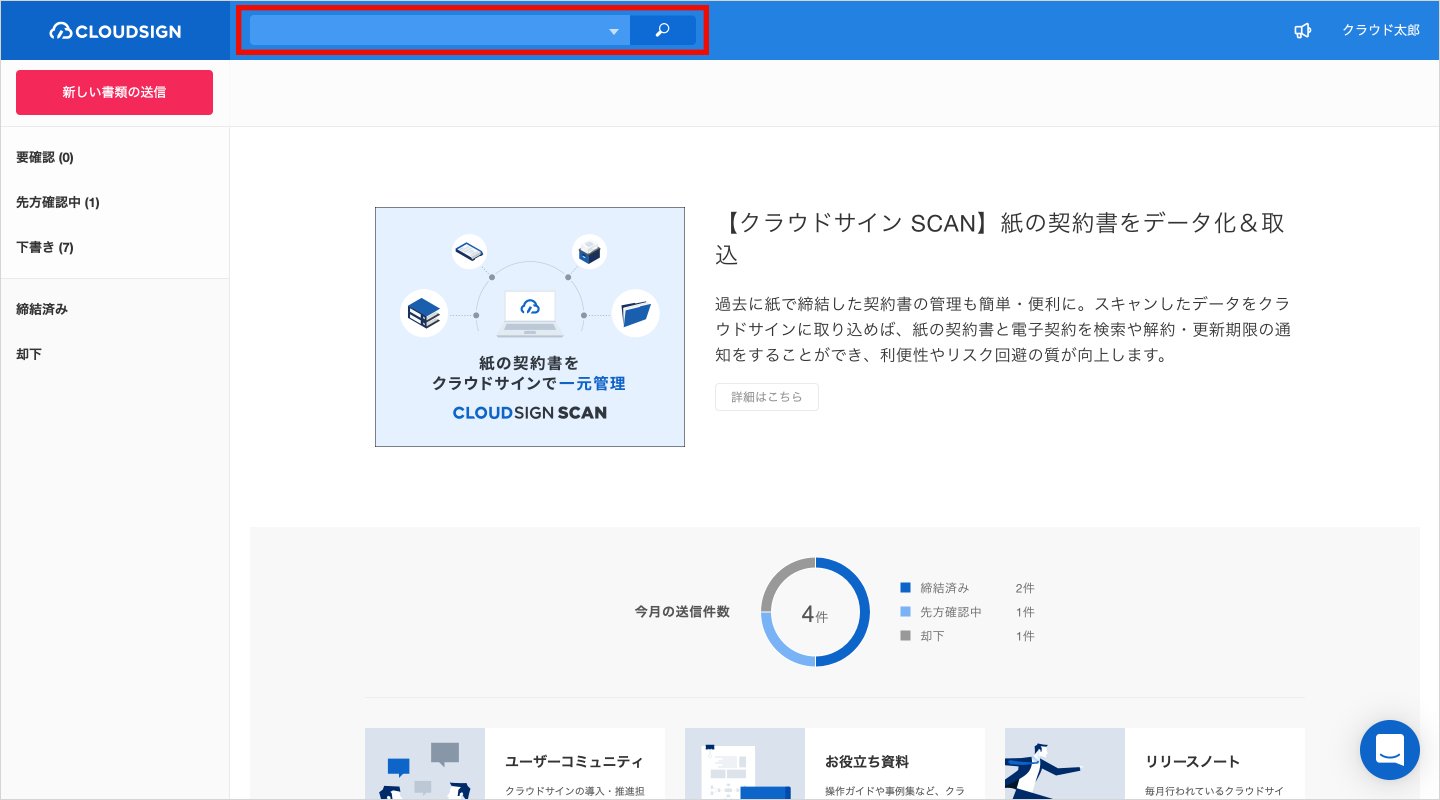The width and height of the screenshot is (1440, 800).
Task: Open the お役立ち資料 card
Action: coord(835,764)
